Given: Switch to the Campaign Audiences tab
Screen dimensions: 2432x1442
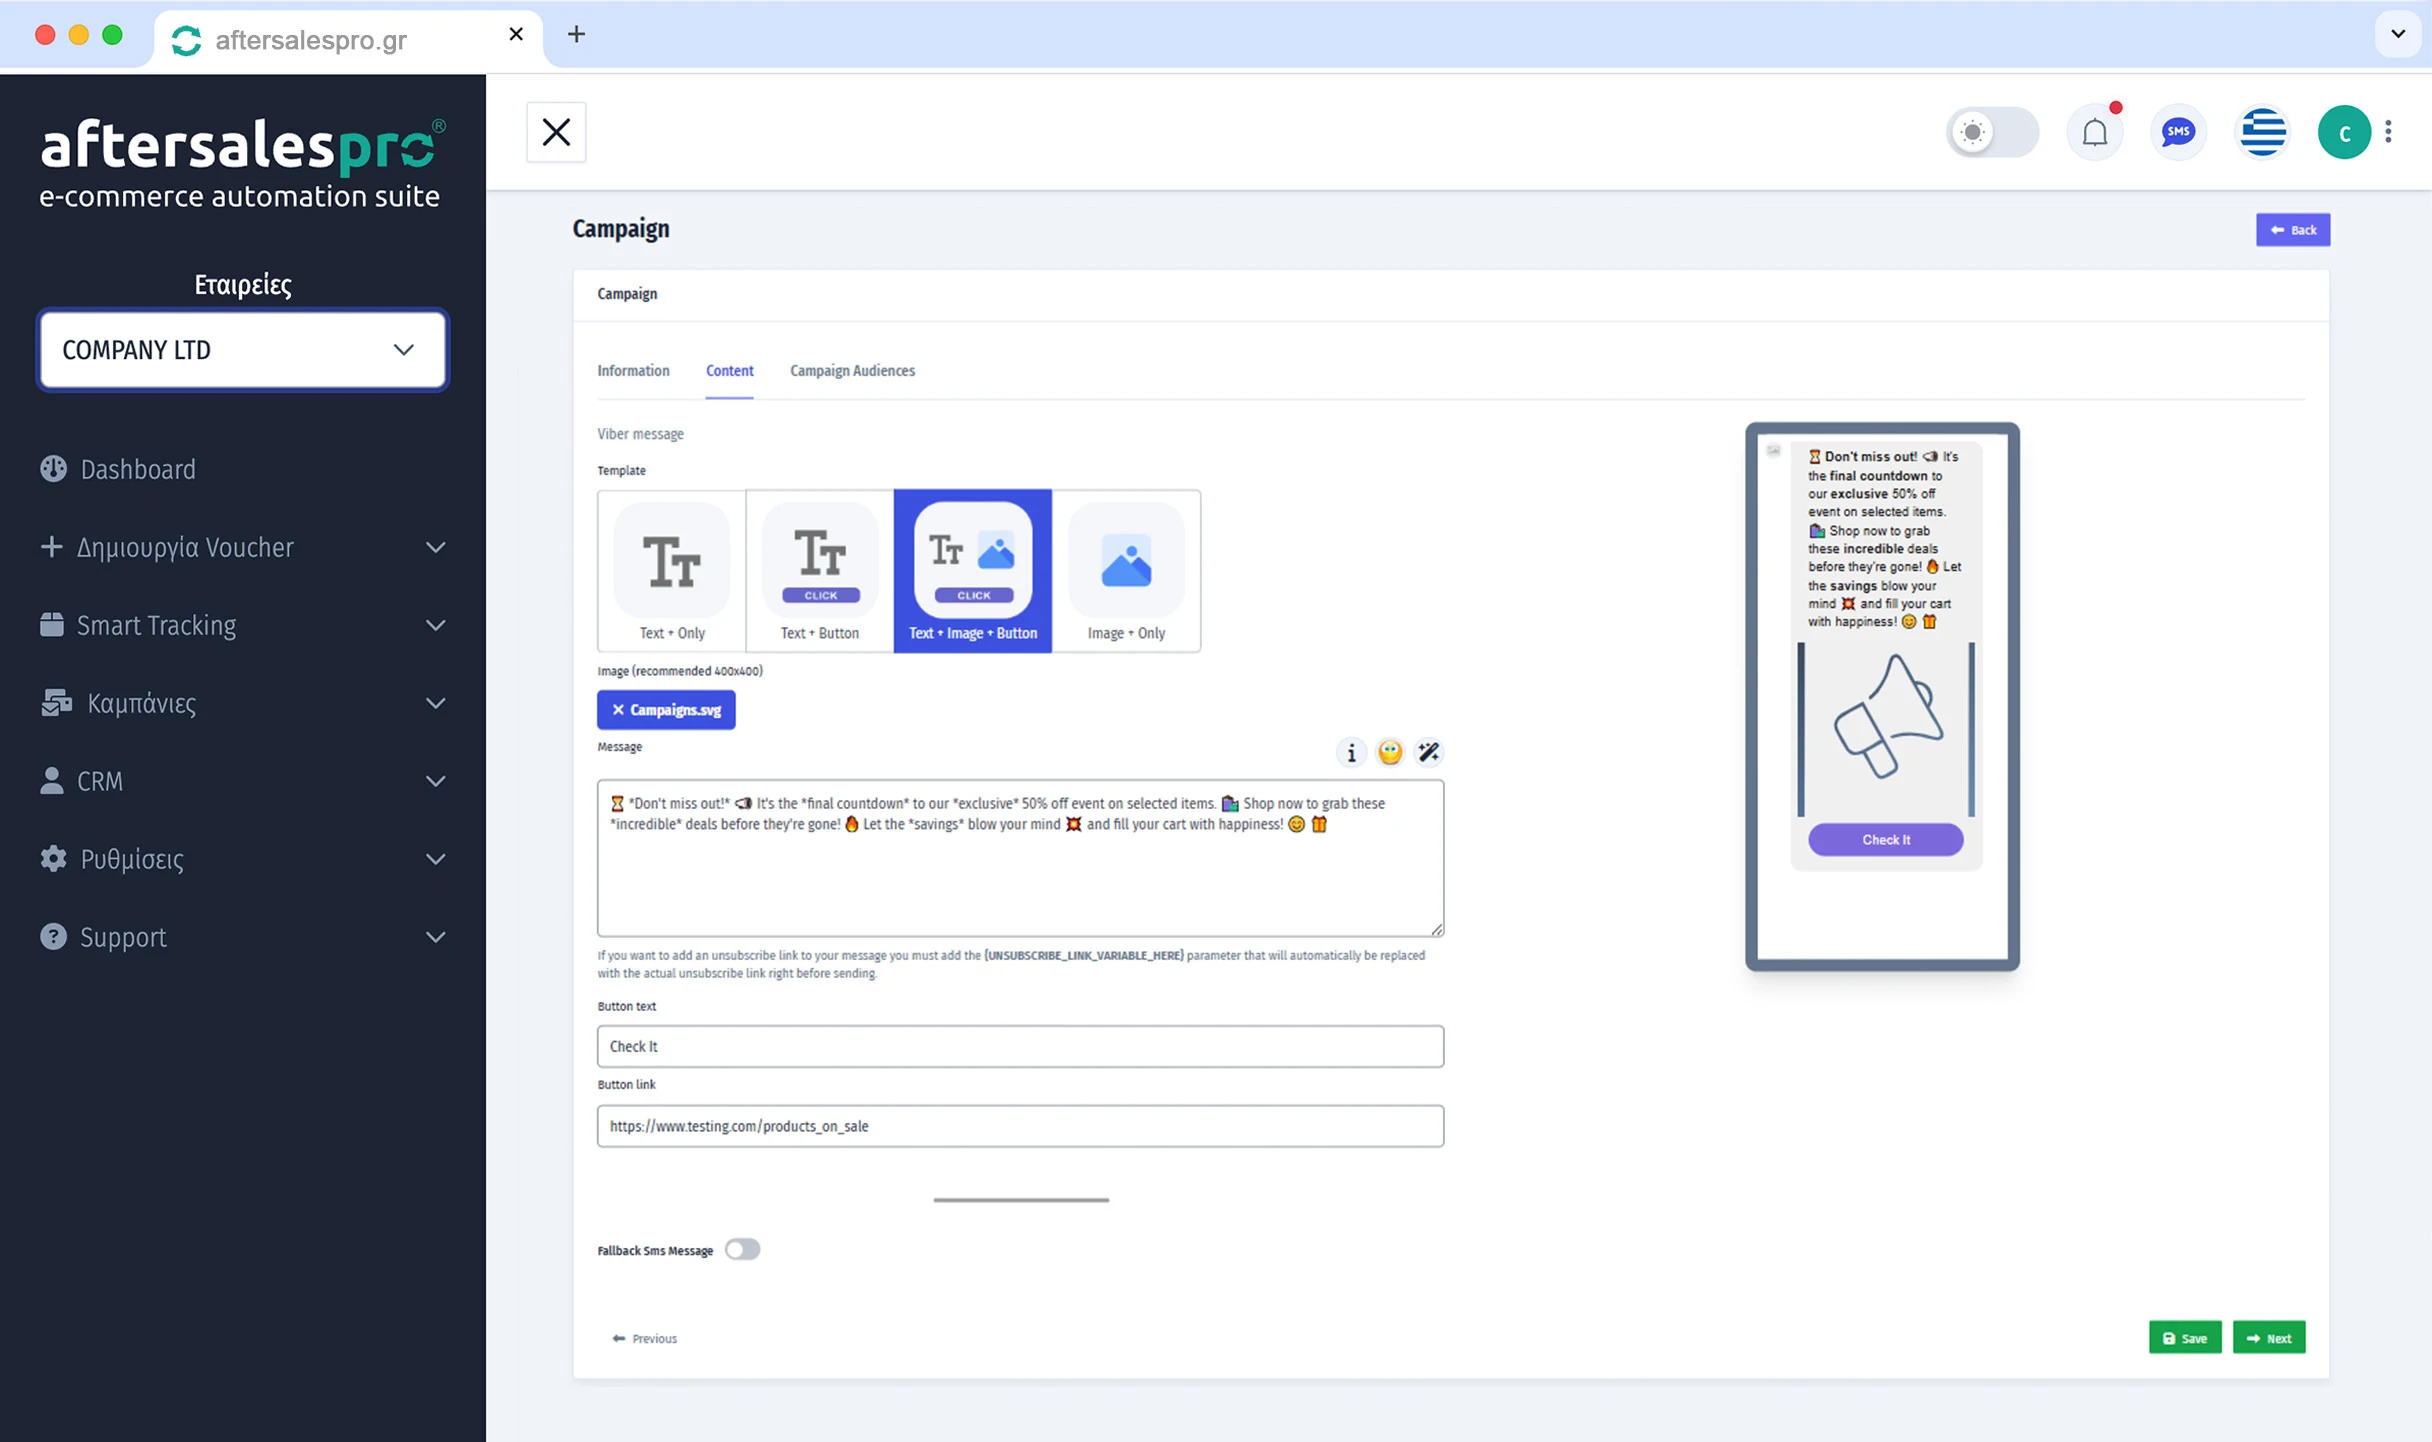Looking at the screenshot, I should point(851,370).
